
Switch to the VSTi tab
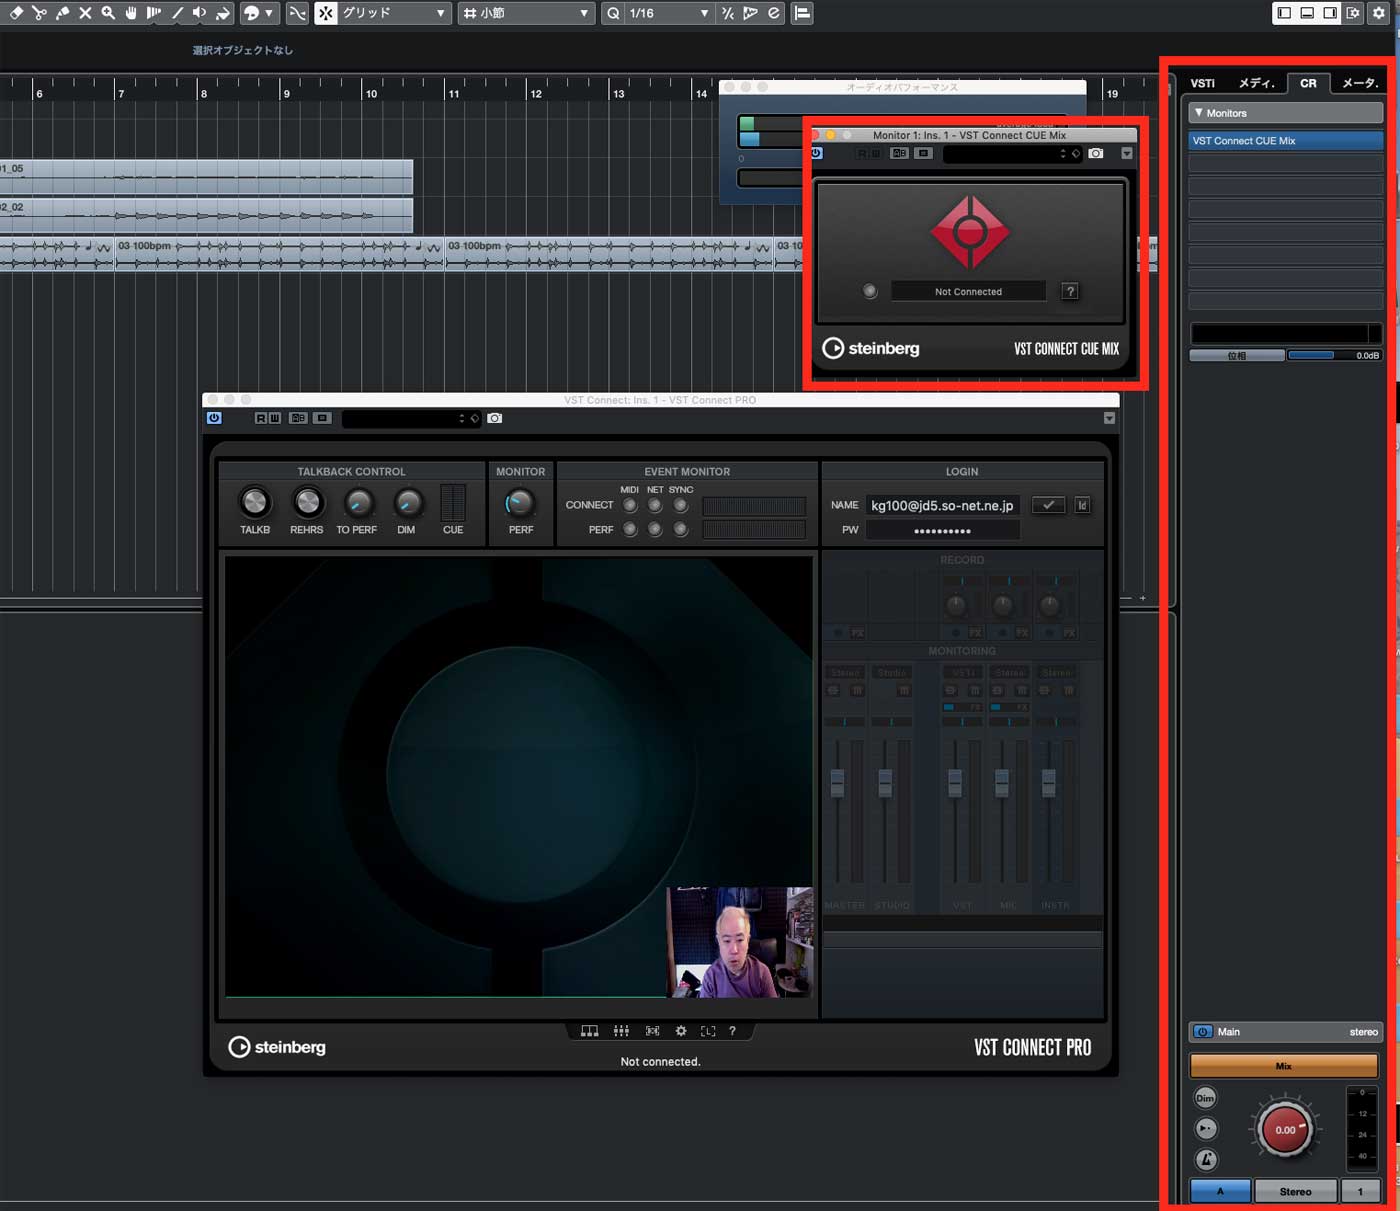tap(1203, 83)
